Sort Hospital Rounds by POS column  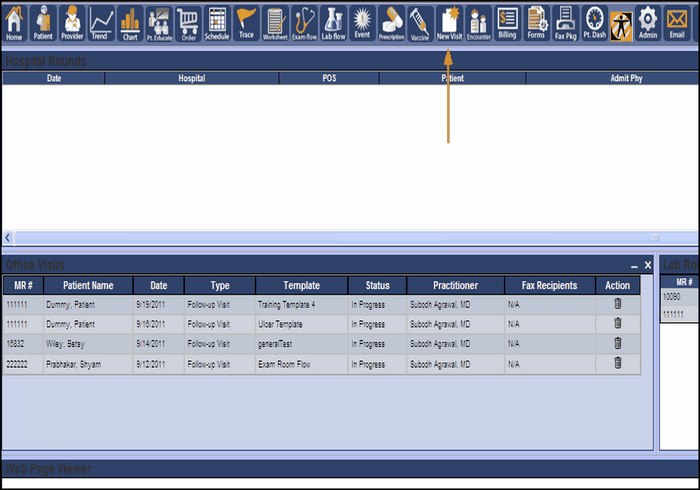point(329,78)
